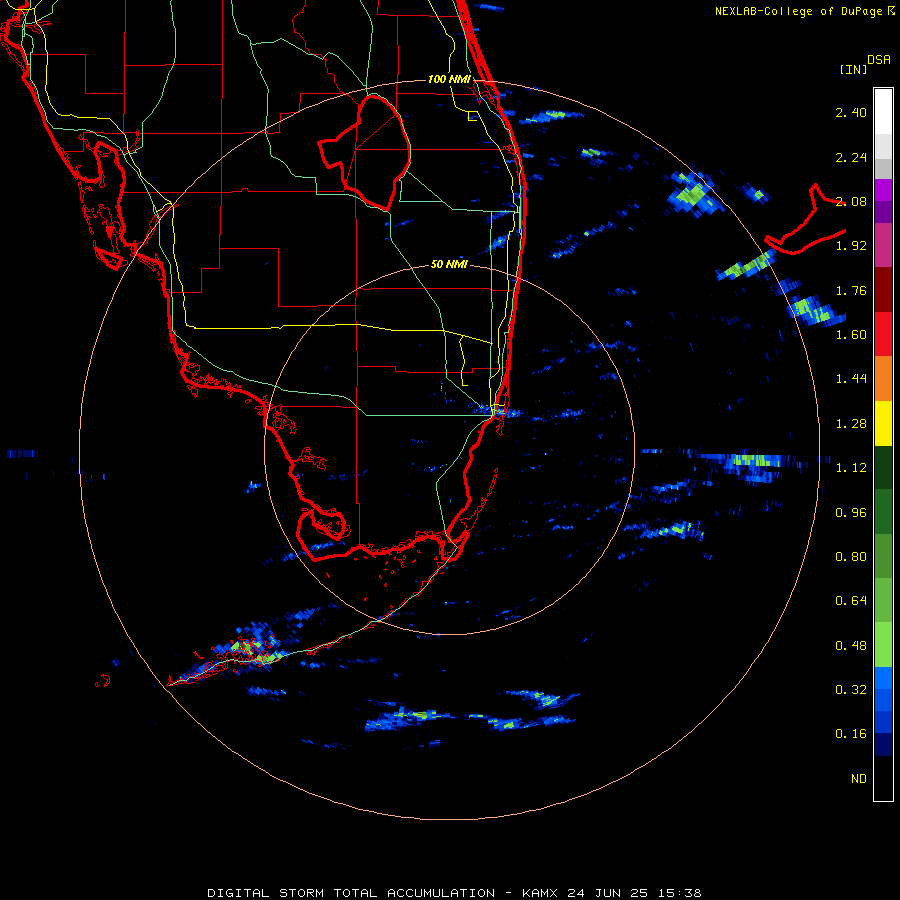Click the orange legend swatch
Screen dimensions: 900x900
(x=883, y=379)
